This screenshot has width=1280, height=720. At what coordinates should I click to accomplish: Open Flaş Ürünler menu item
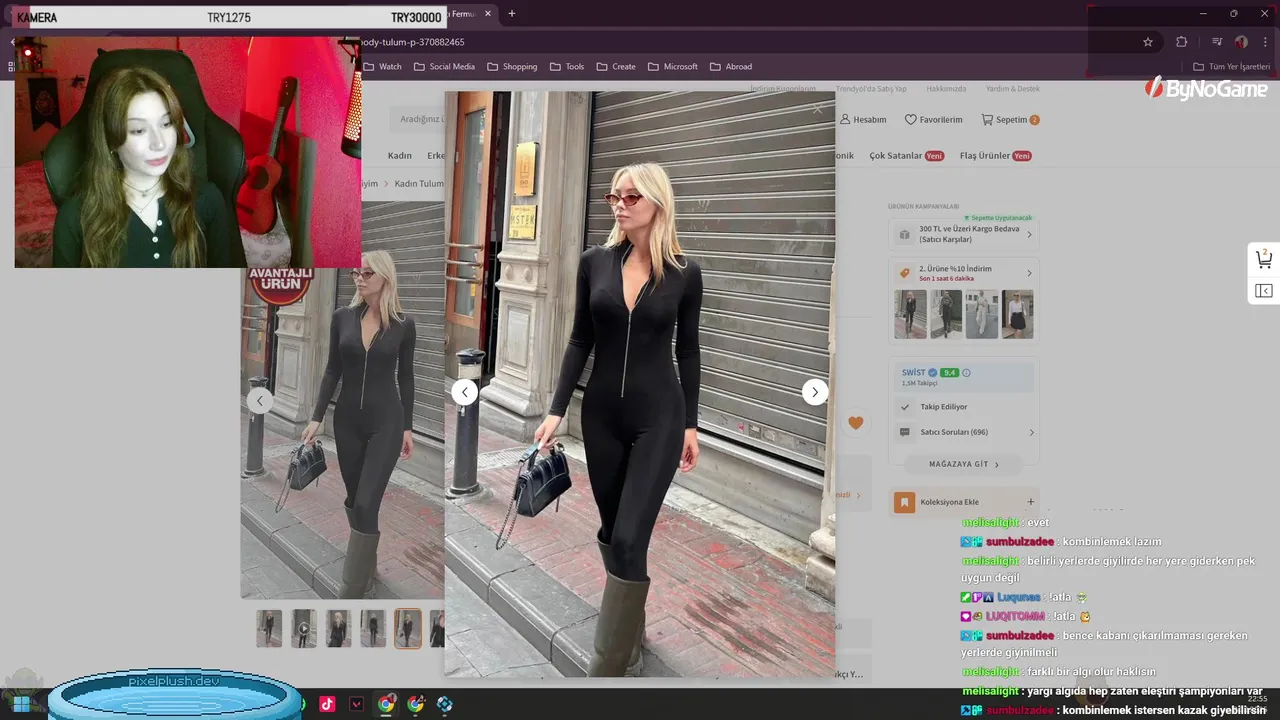point(995,156)
